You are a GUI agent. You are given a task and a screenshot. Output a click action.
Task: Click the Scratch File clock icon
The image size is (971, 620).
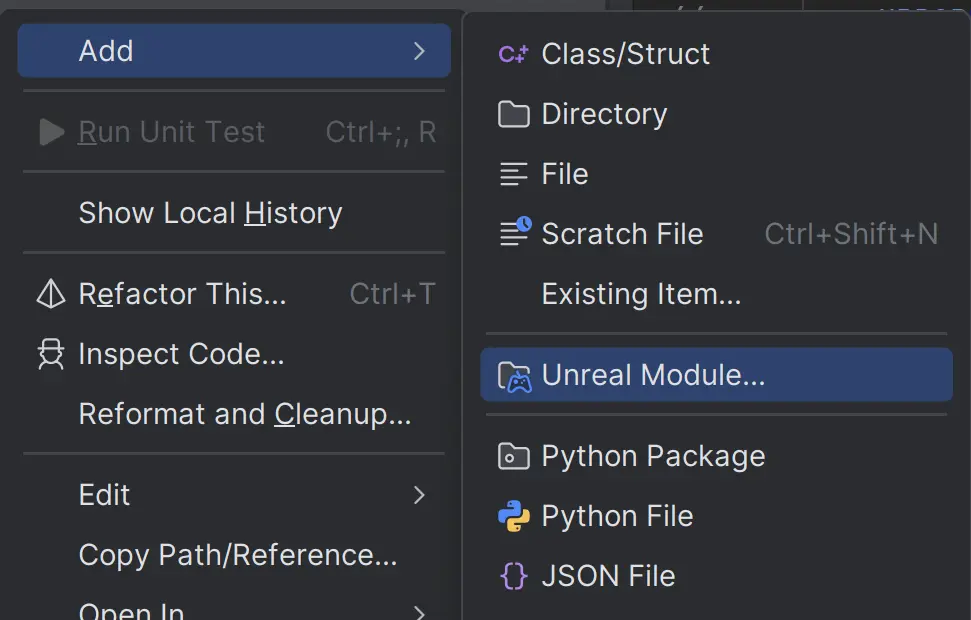click(515, 233)
